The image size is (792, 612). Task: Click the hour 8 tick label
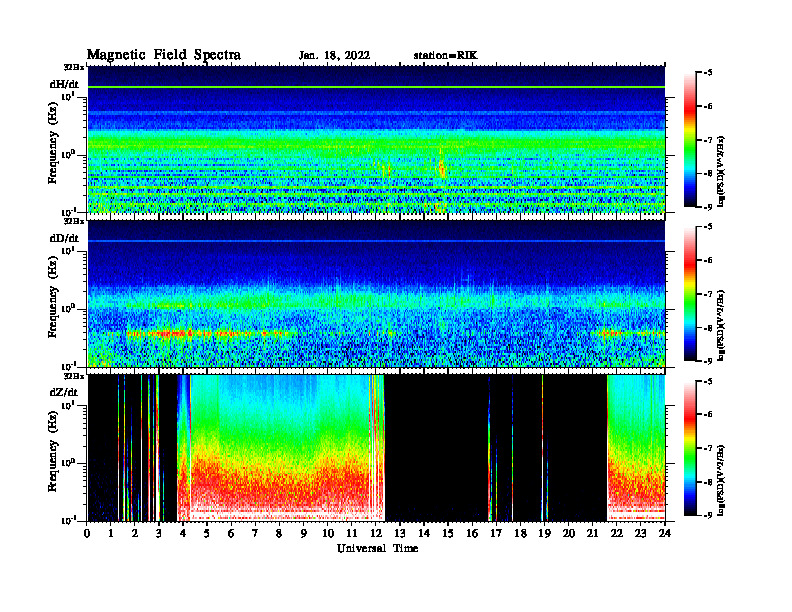(279, 534)
